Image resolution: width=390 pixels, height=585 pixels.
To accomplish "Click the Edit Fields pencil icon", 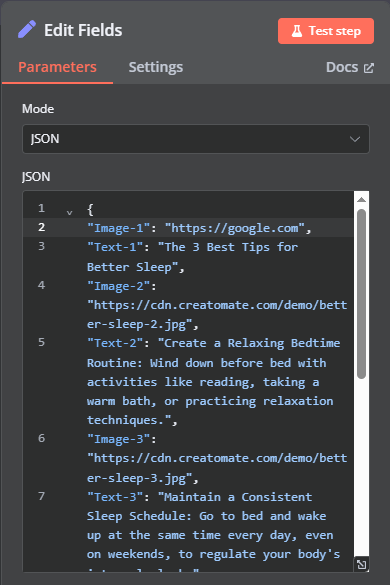I will [27, 29].
